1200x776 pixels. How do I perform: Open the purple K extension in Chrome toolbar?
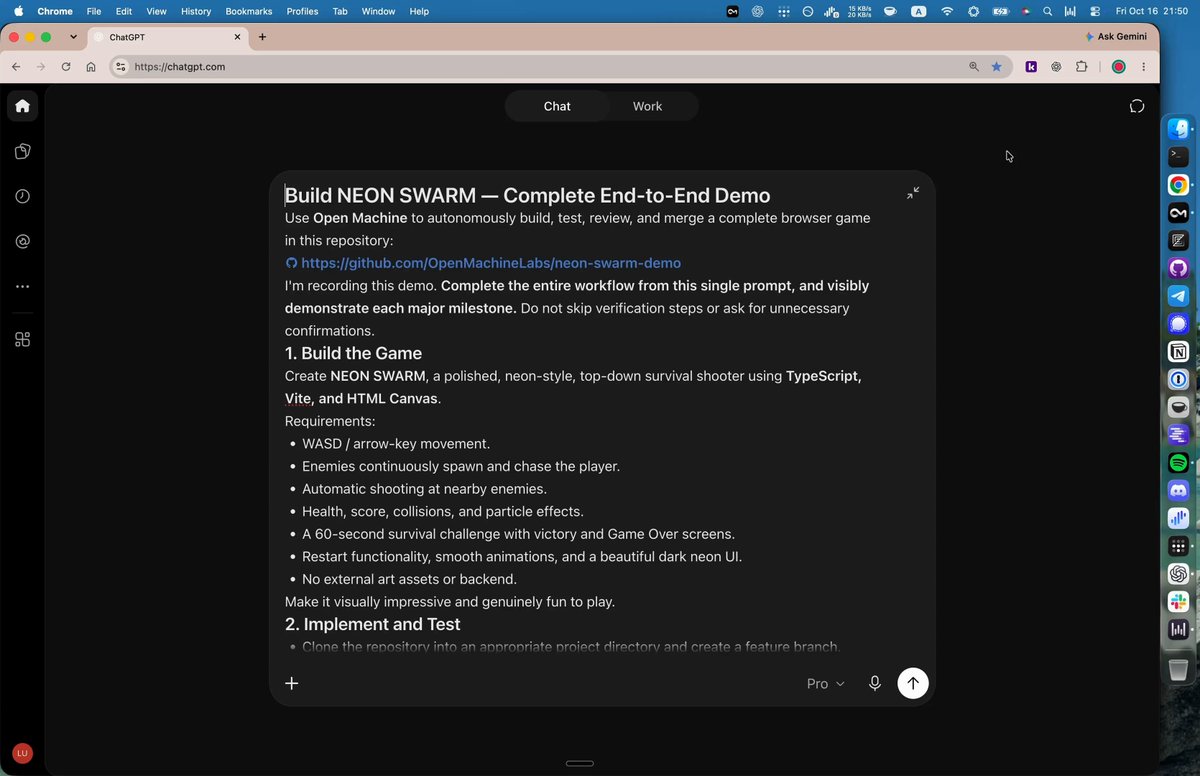(x=1031, y=67)
